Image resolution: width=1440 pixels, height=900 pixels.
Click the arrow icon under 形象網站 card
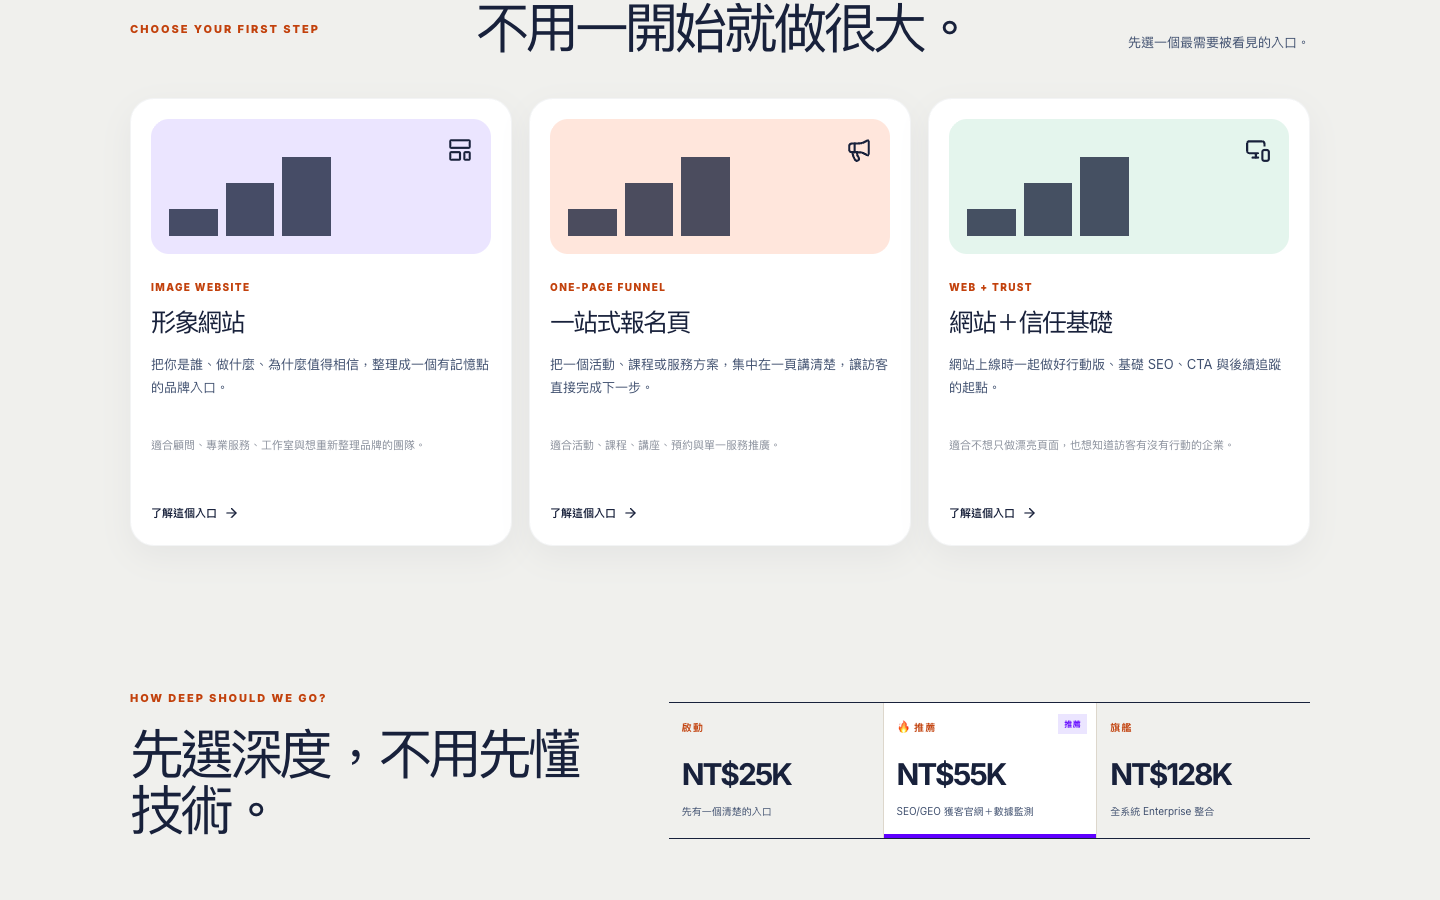(x=232, y=513)
